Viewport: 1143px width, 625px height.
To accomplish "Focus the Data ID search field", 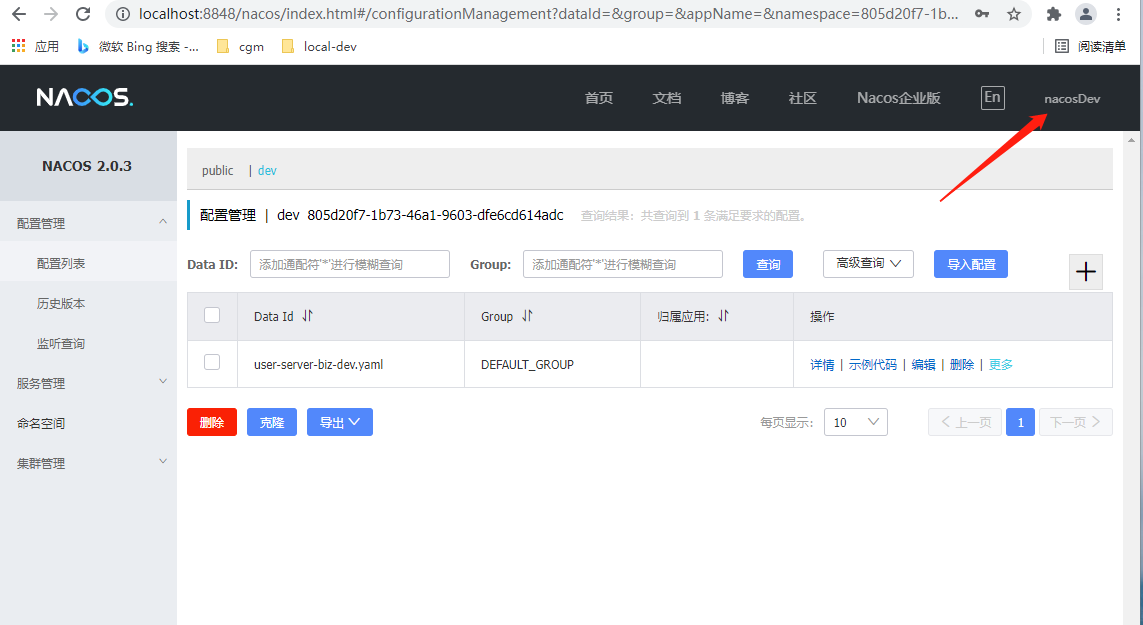I will pyautogui.click(x=350, y=264).
